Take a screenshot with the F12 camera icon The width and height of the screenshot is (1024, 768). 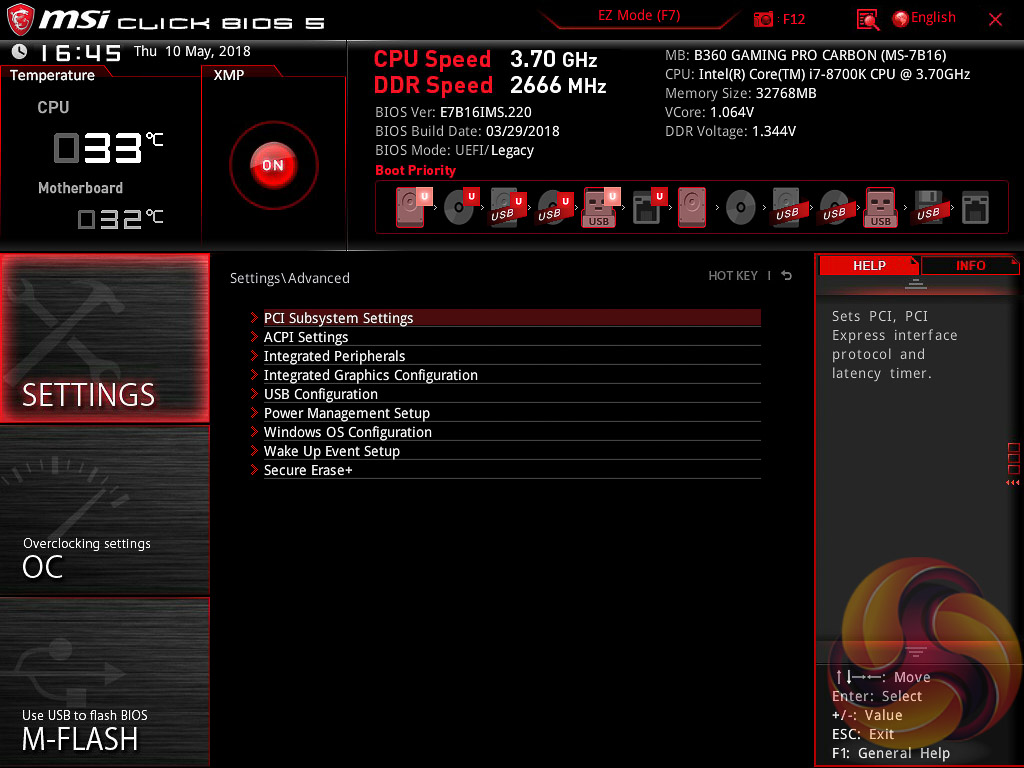763,19
